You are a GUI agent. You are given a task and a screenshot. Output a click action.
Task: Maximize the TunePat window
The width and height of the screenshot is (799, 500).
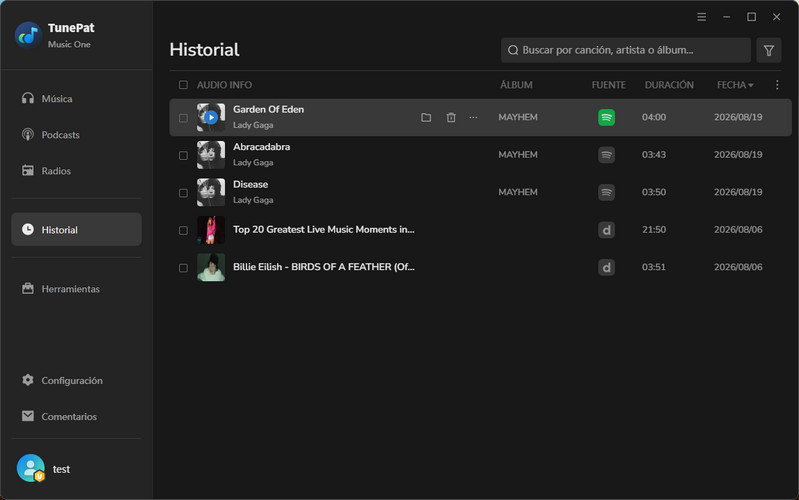[751, 17]
